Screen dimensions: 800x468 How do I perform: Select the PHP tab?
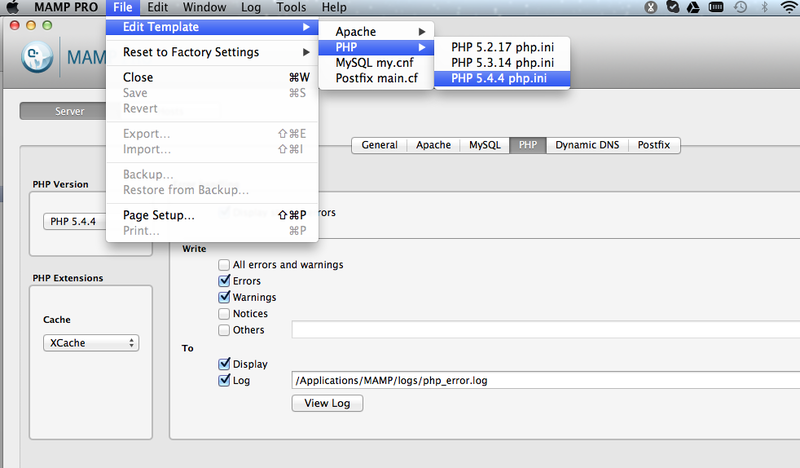tap(528, 145)
